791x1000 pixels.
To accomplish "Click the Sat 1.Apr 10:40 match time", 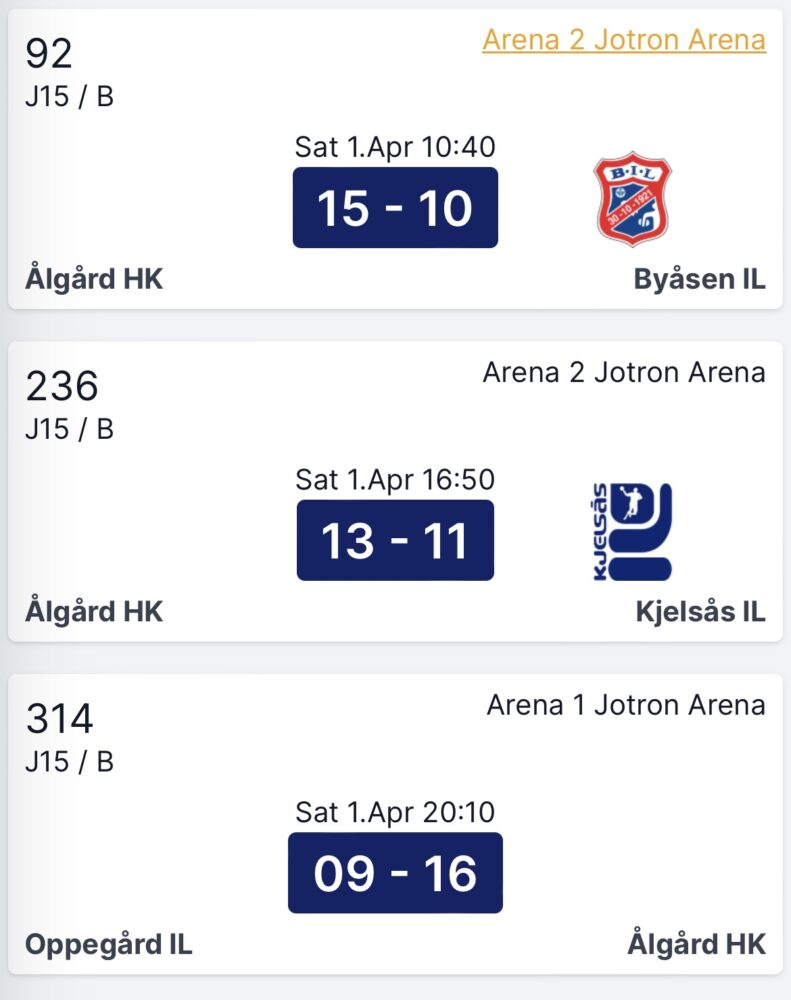I will 395,147.
